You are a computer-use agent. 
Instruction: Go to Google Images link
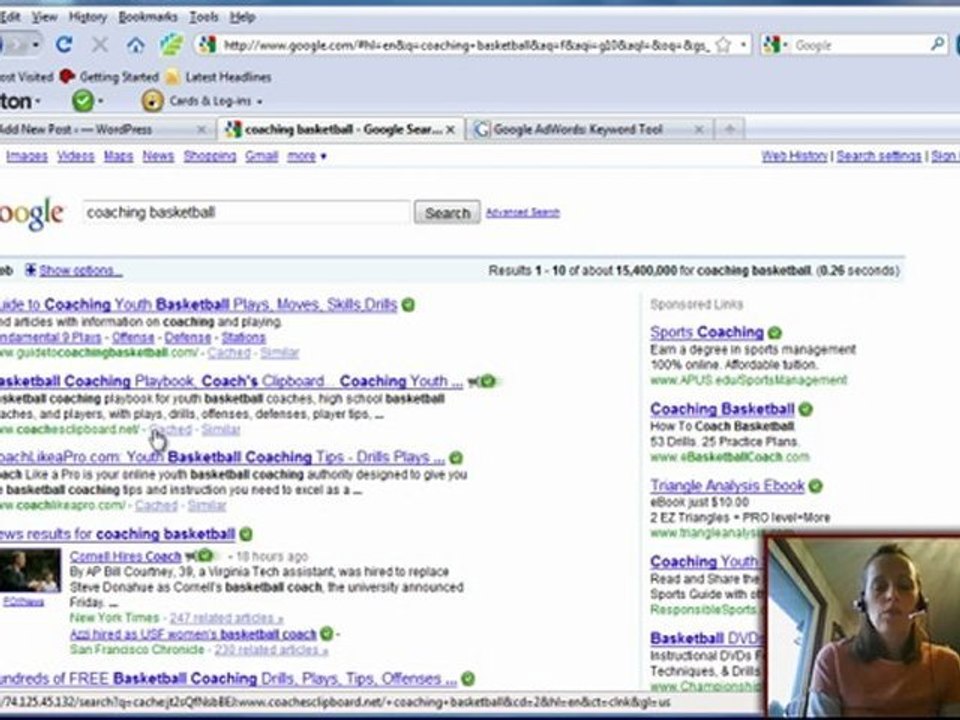point(26,156)
